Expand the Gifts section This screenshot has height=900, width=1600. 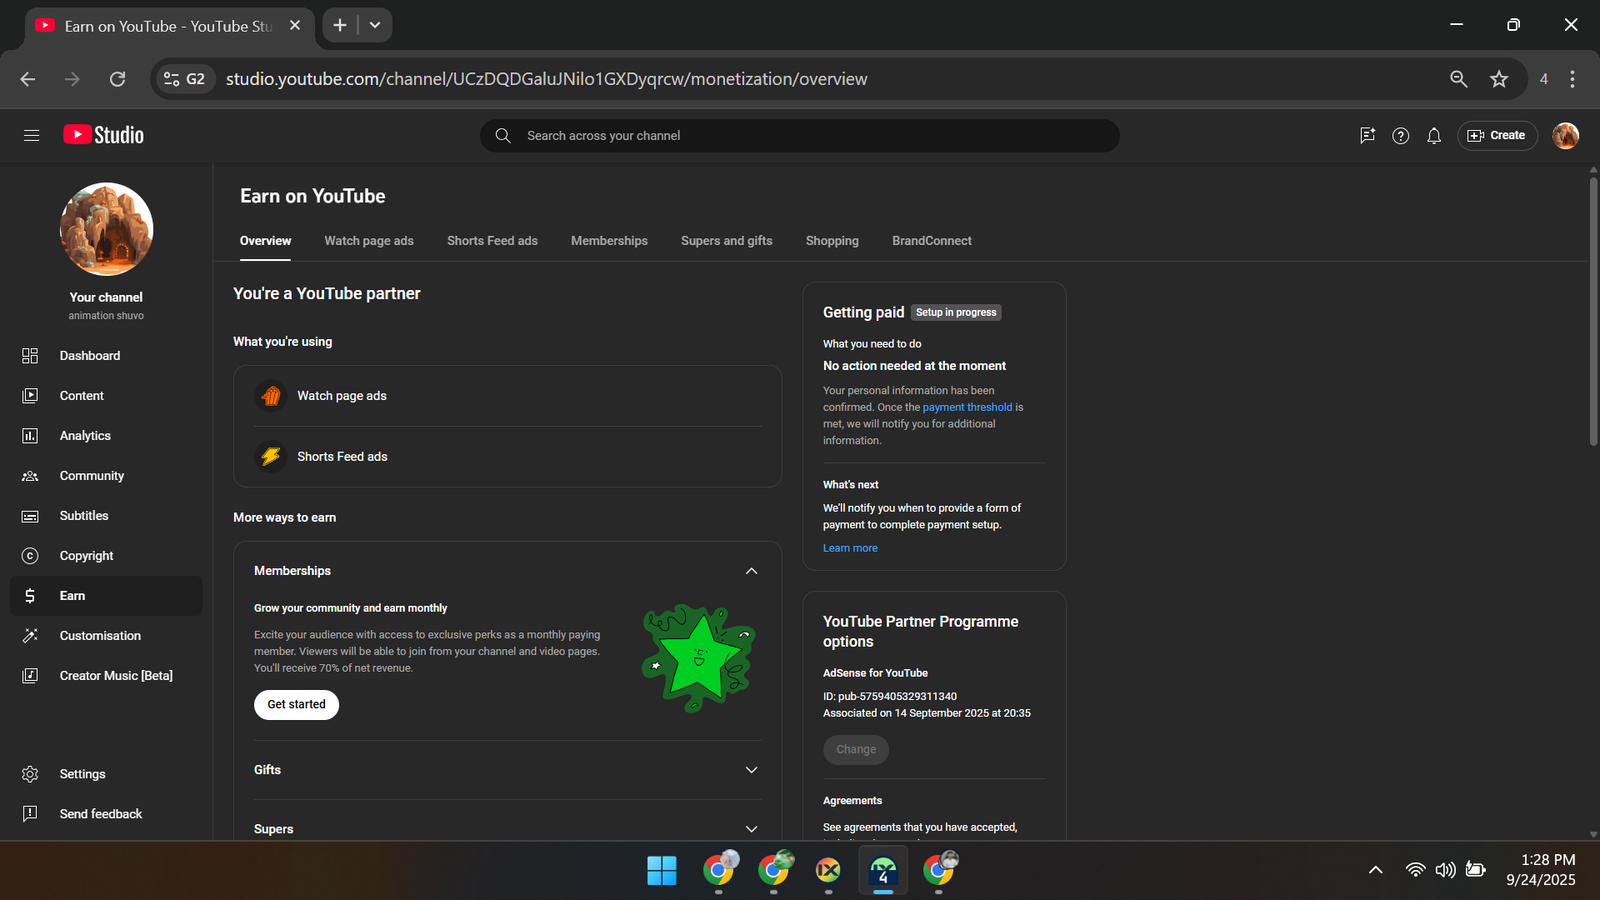(751, 770)
